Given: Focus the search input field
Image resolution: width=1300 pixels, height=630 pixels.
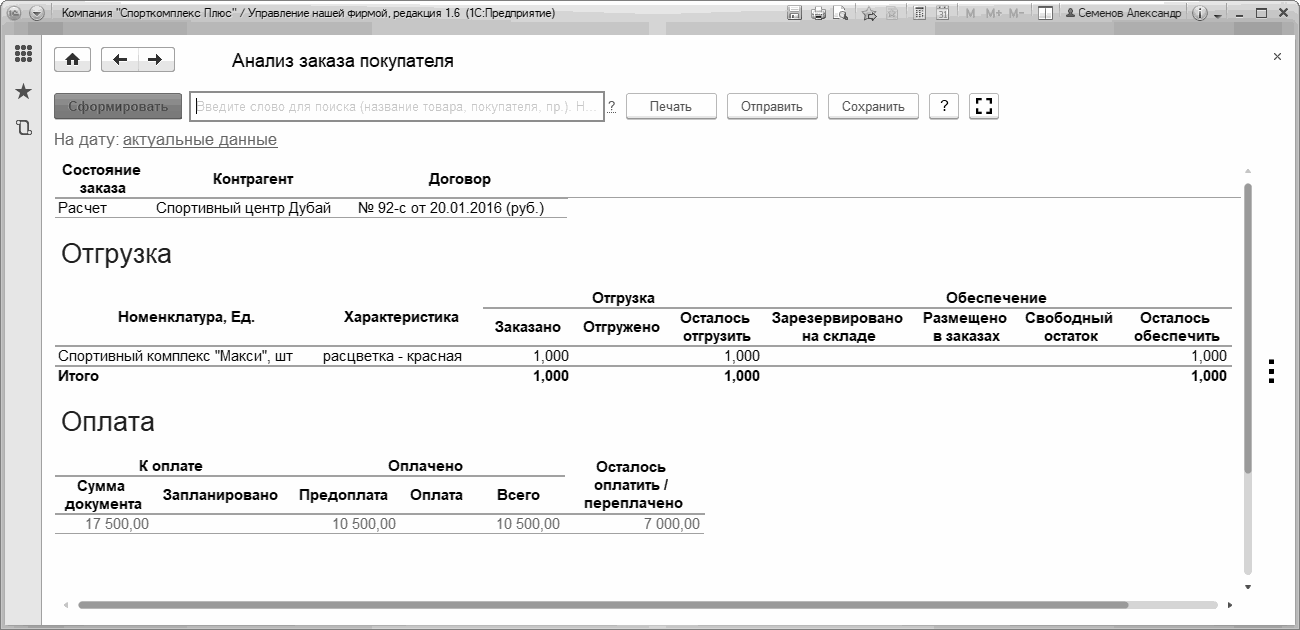Looking at the screenshot, I should [x=397, y=106].
